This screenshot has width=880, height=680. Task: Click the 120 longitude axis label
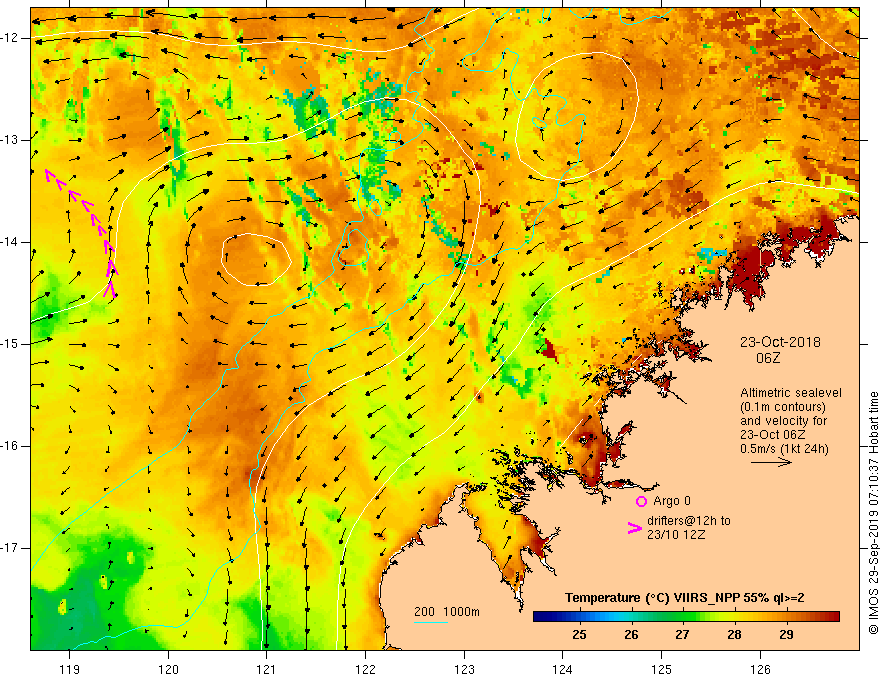click(168, 669)
